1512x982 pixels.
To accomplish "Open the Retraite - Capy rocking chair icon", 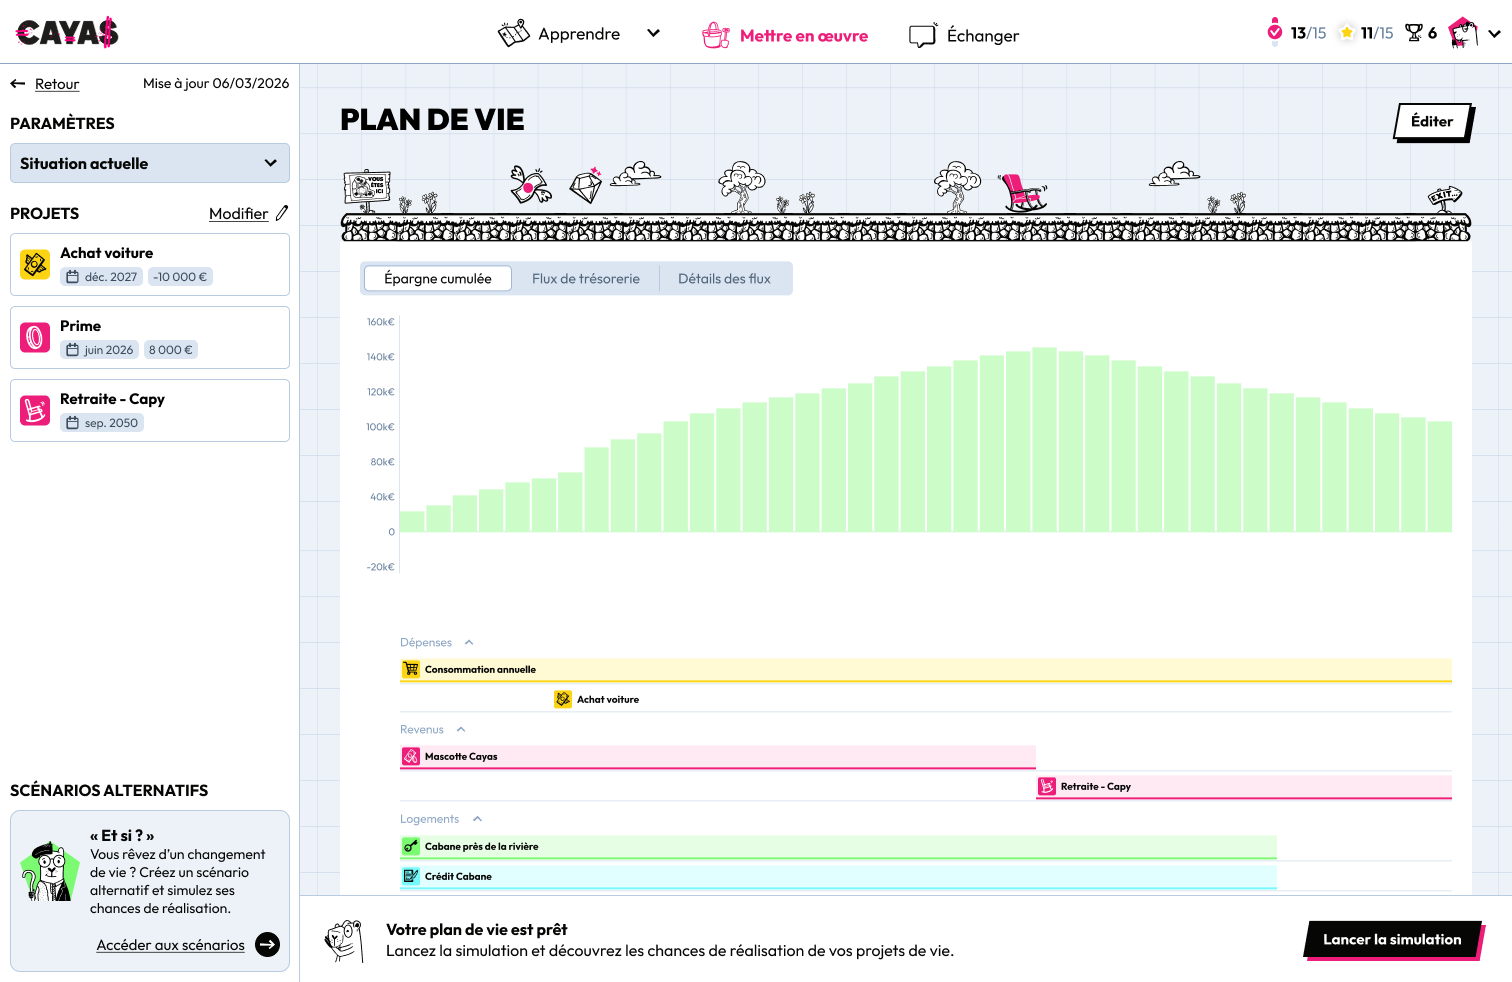I will [x=35, y=410].
